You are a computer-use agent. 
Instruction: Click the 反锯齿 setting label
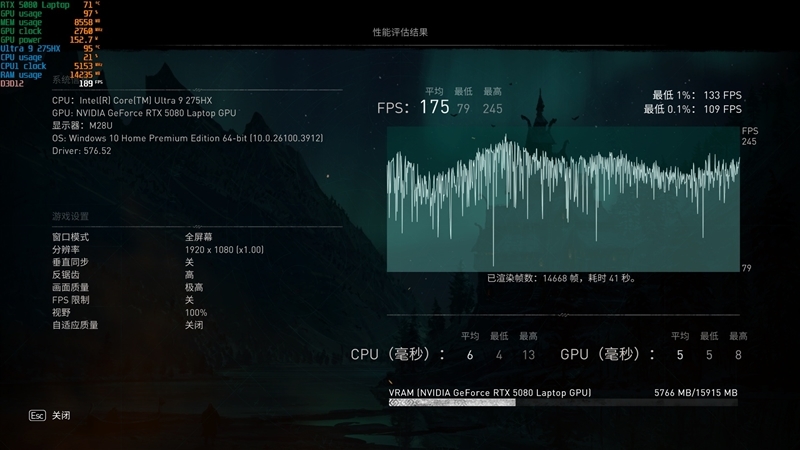point(66,275)
